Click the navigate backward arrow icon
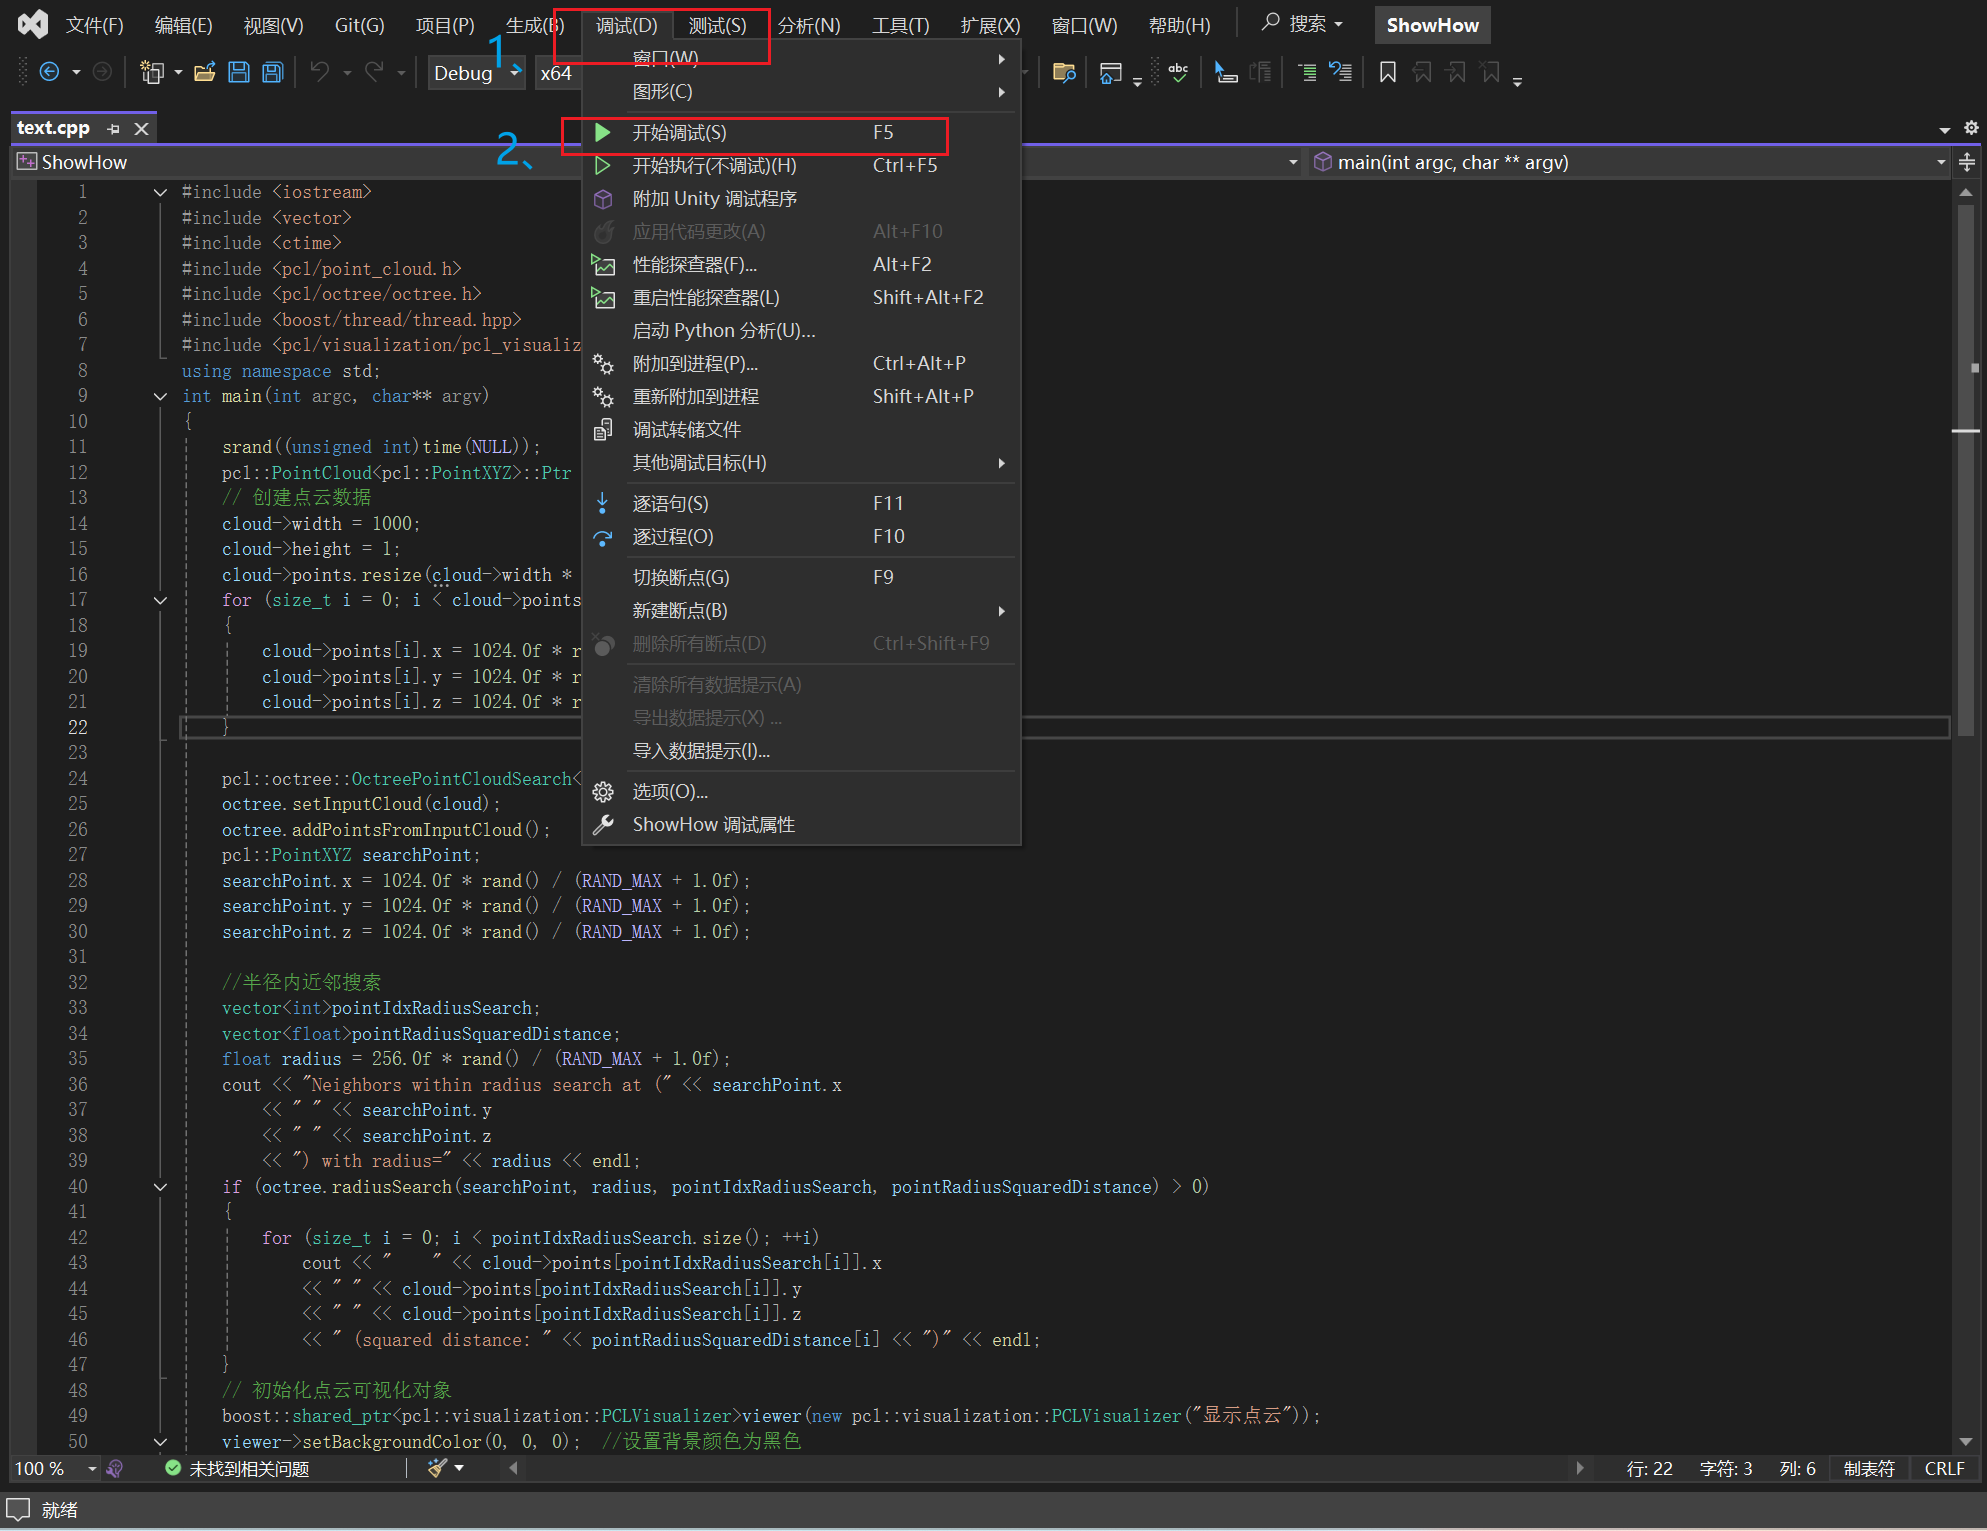 [x=49, y=72]
